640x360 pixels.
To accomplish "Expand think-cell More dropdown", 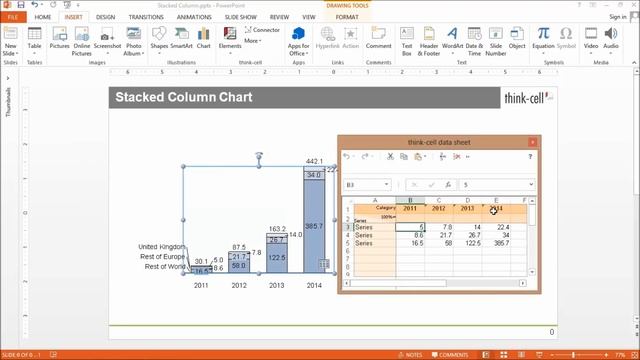I will pos(253,41).
